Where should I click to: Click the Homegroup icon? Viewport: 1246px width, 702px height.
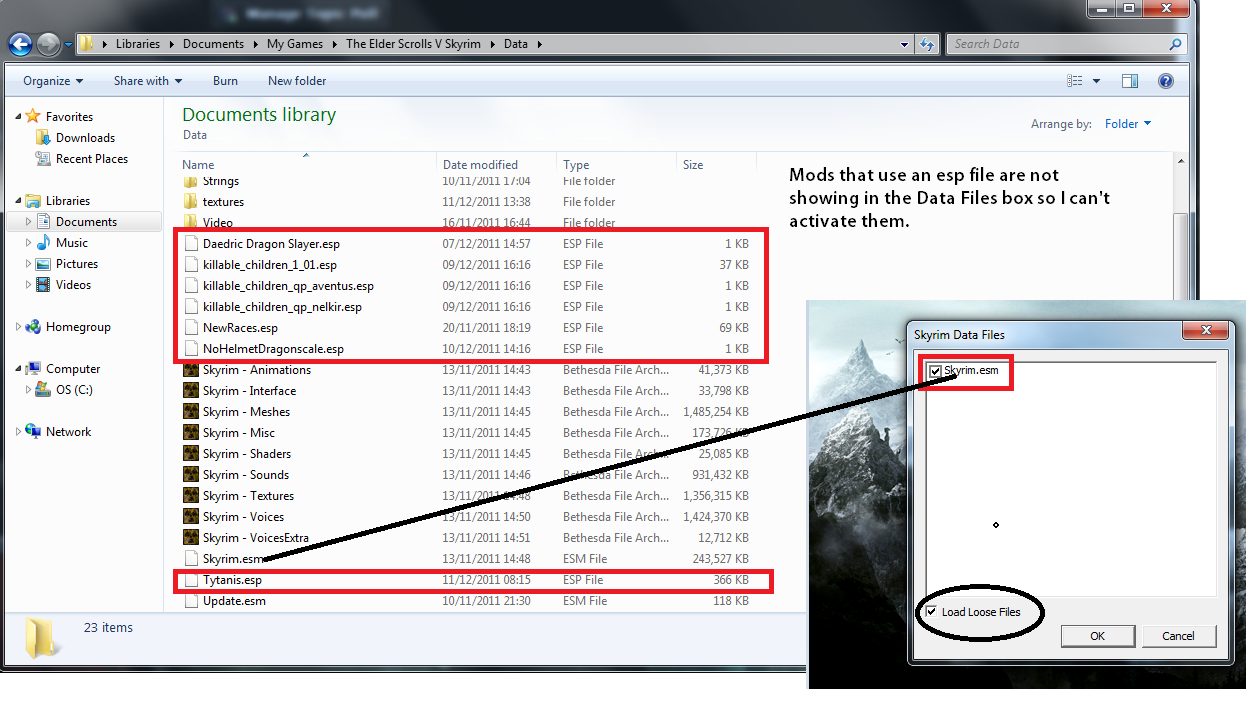click(x=33, y=327)
